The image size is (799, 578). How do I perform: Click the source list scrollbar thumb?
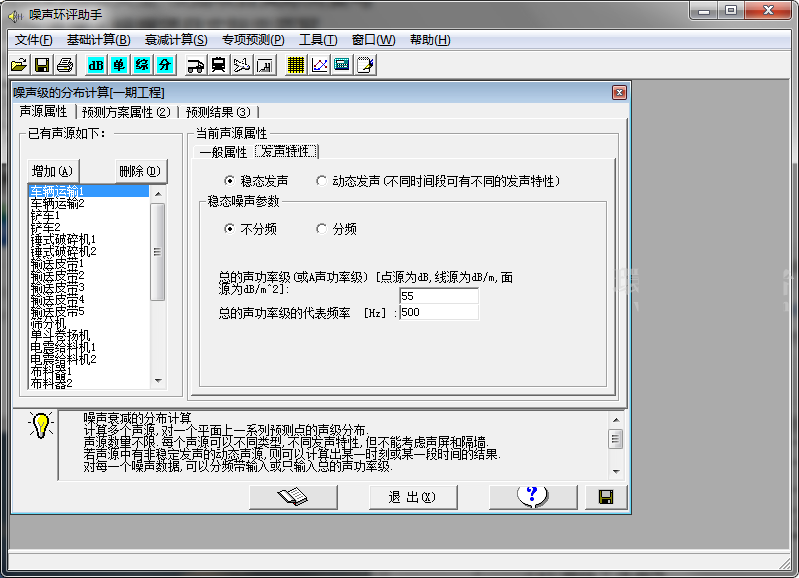tap(158, 252)
